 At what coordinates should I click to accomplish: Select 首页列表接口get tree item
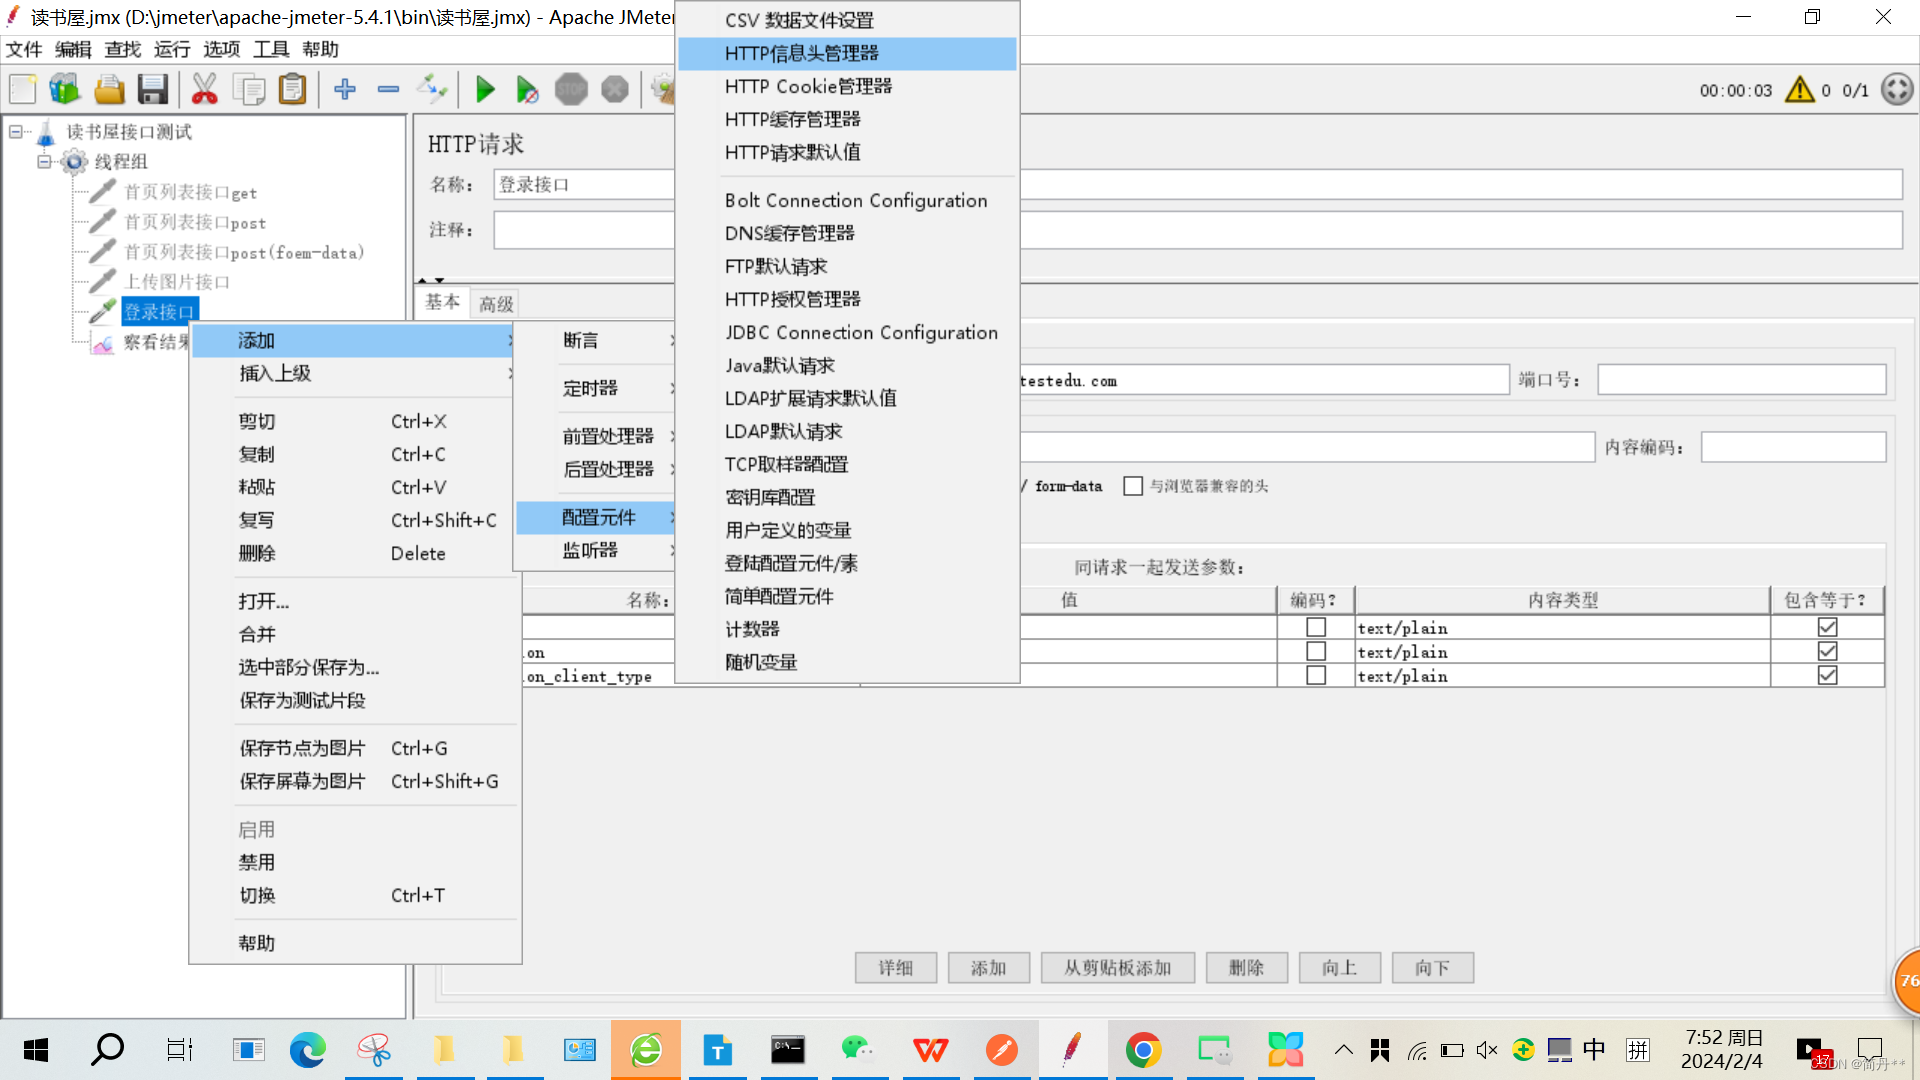190,192
